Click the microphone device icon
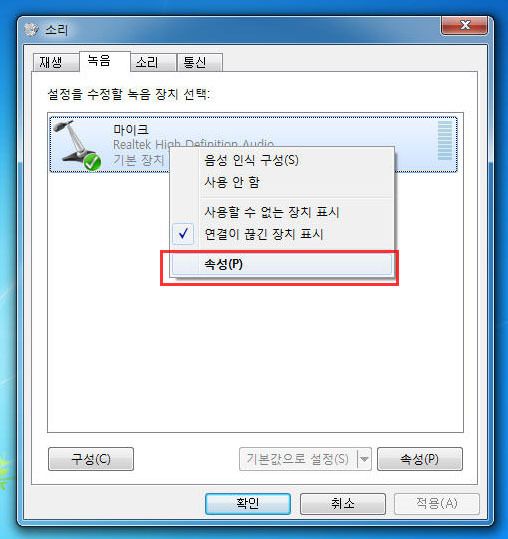Image resolution: width=508 pixels, height=539 pixels. (x=77, y=145)
